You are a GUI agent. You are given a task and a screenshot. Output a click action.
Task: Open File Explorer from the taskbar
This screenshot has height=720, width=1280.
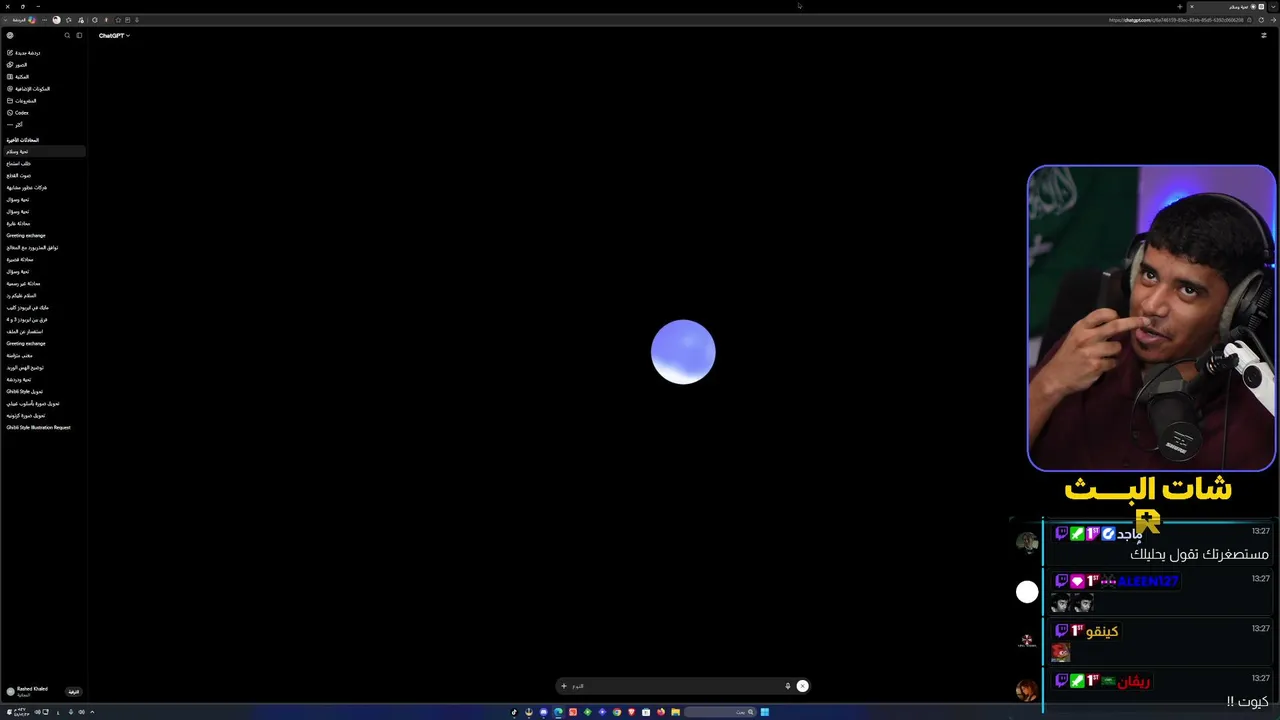pos(675,712)
